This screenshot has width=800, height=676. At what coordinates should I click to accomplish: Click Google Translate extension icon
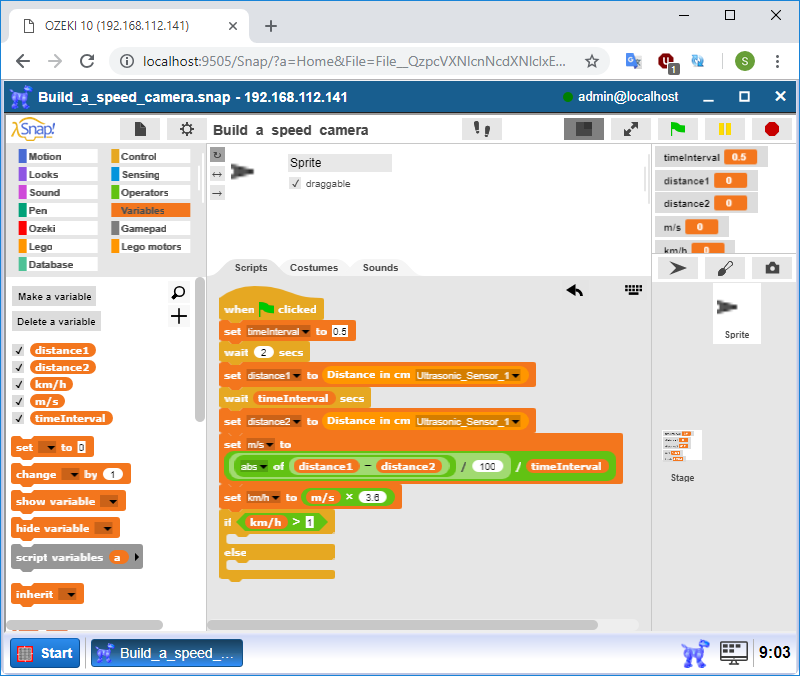pyautogui.click(x=633, y=61)
